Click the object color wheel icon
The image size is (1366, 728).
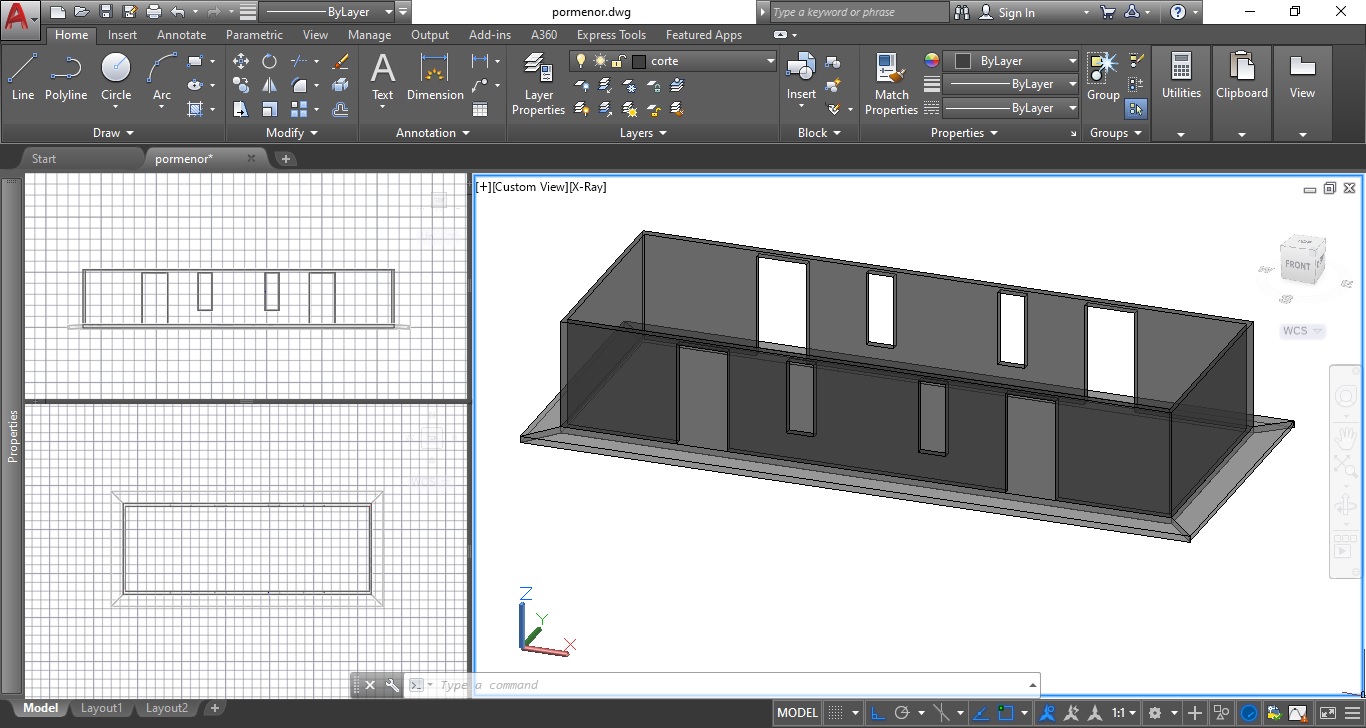[x=932, y=61]
